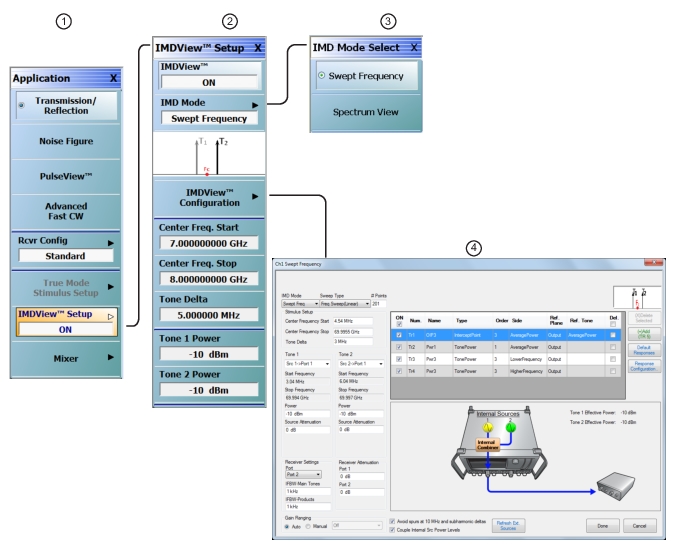This screenshot has width=673, height=552.
Task: Edit IFBW Main Tones field
Action: pyautogui.click(x=308, y=491)
